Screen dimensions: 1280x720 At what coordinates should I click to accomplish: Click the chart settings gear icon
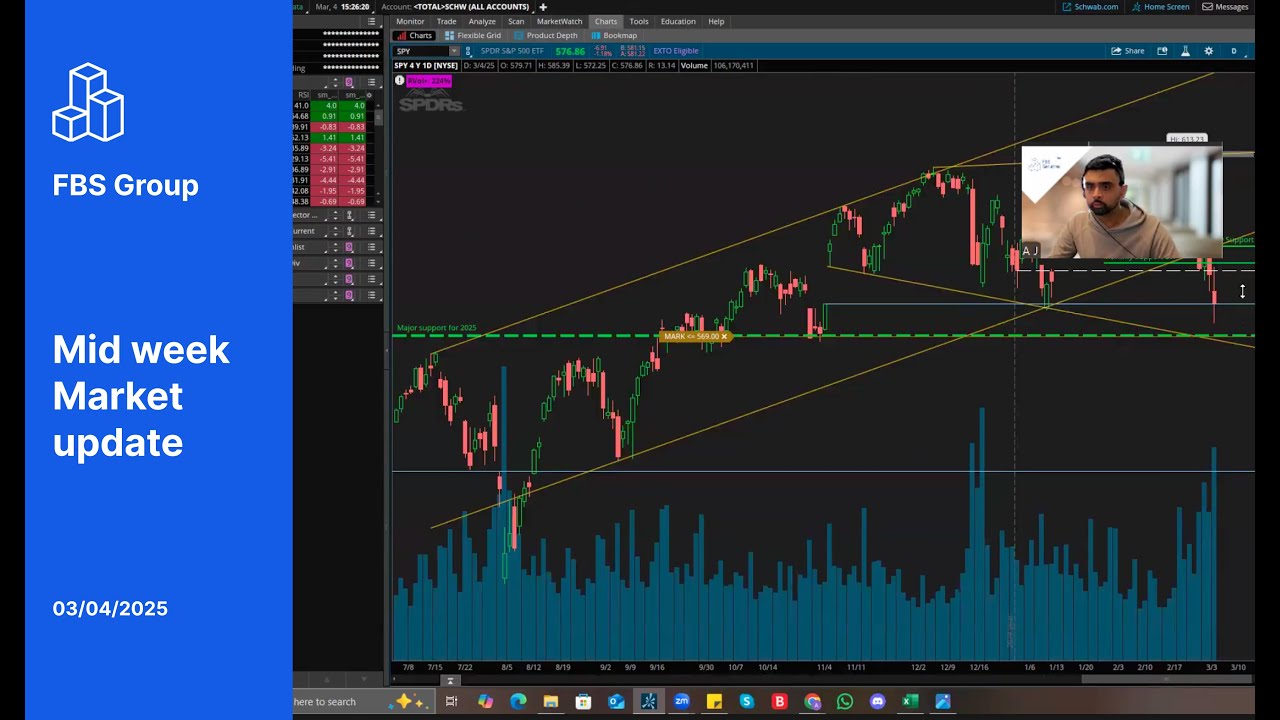pyautogui.click(x=1208, y=51)
